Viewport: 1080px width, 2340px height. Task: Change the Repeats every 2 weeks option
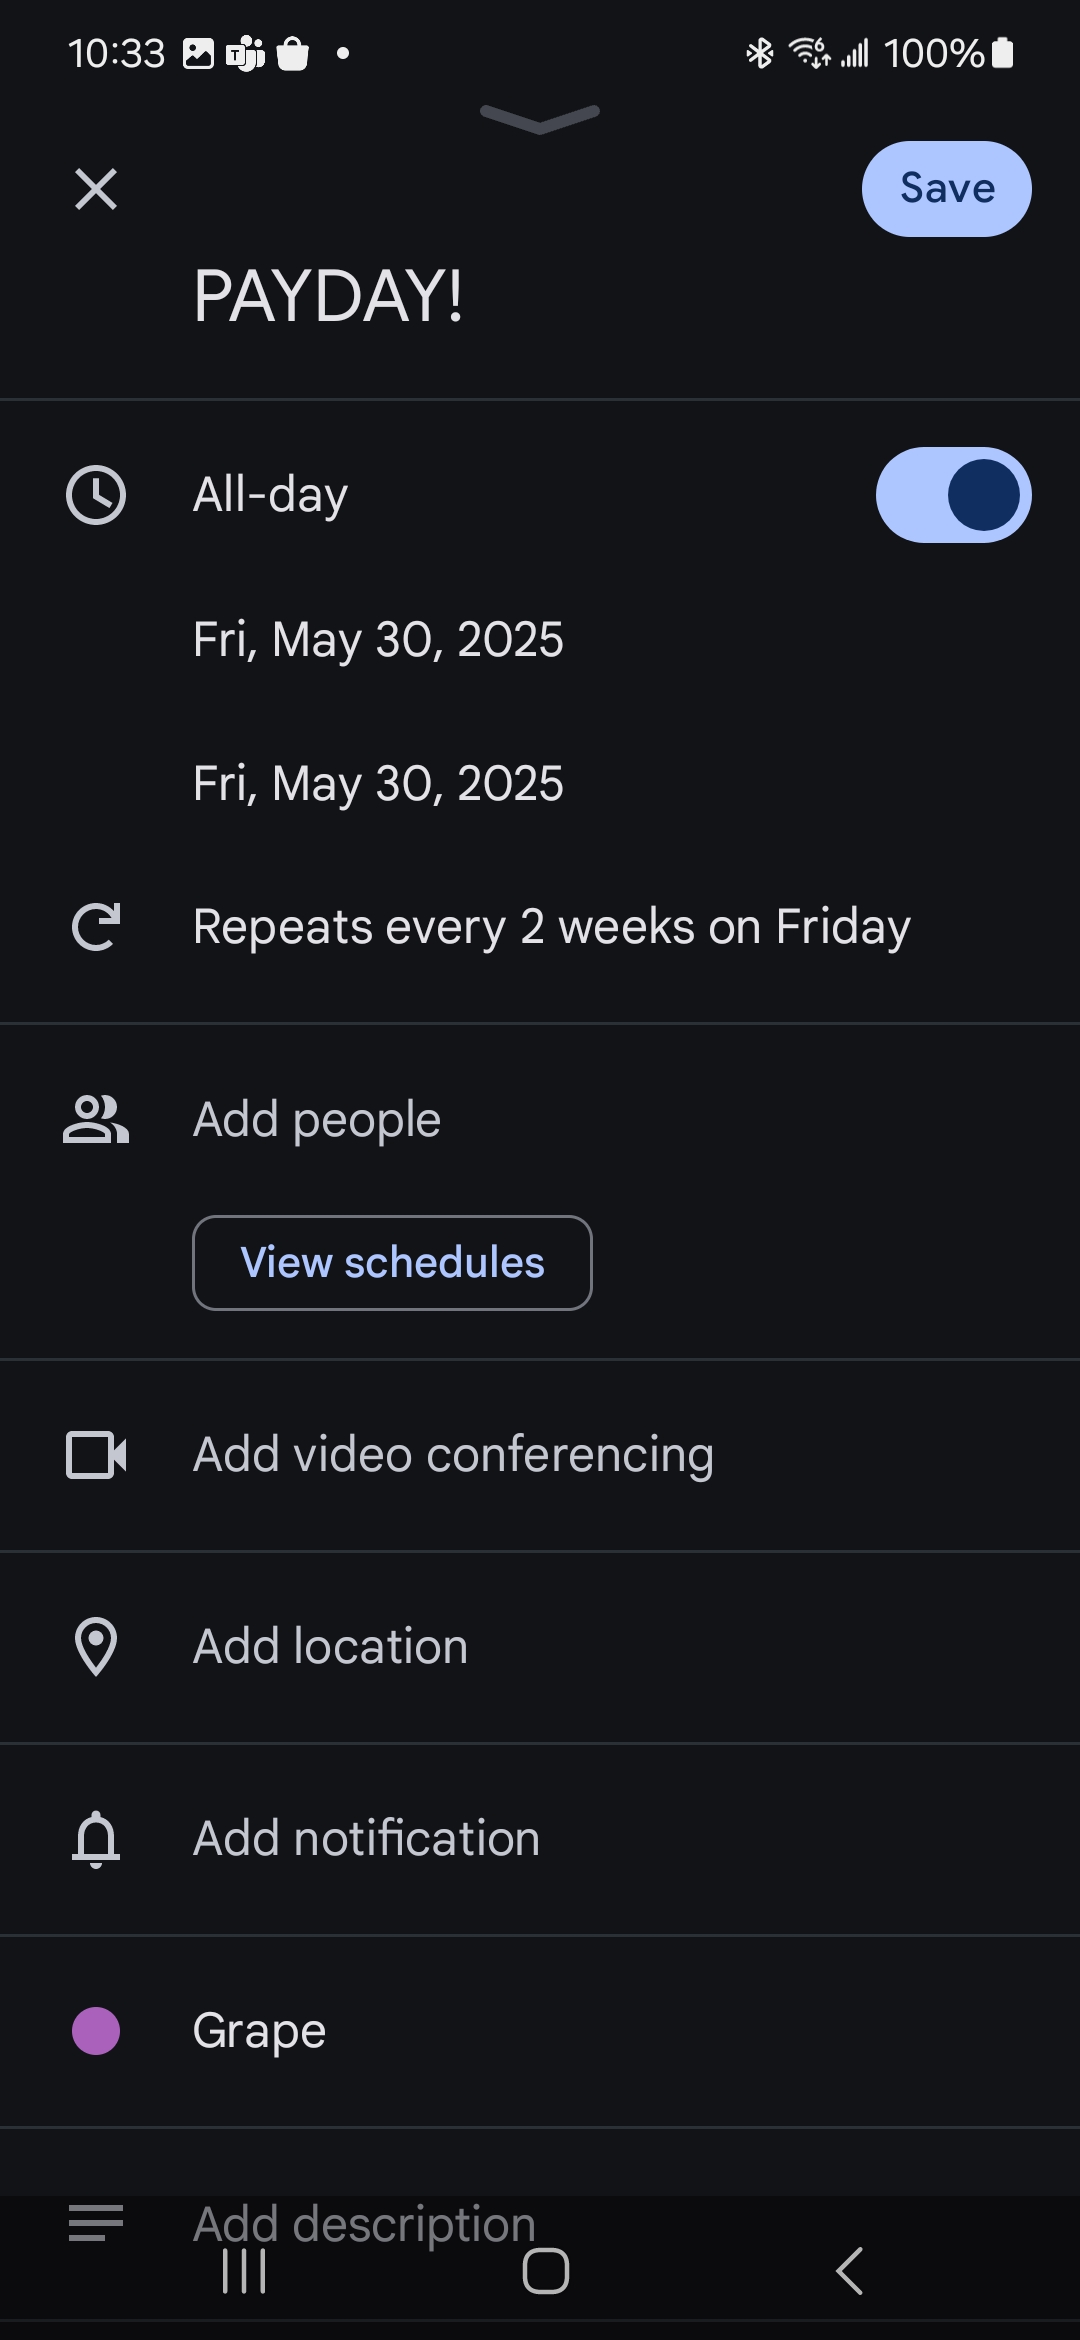551,927
